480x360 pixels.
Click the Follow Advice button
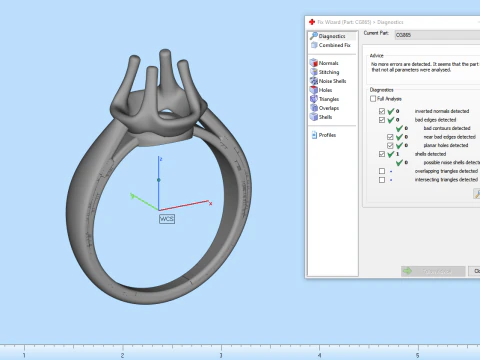point(433,271)
